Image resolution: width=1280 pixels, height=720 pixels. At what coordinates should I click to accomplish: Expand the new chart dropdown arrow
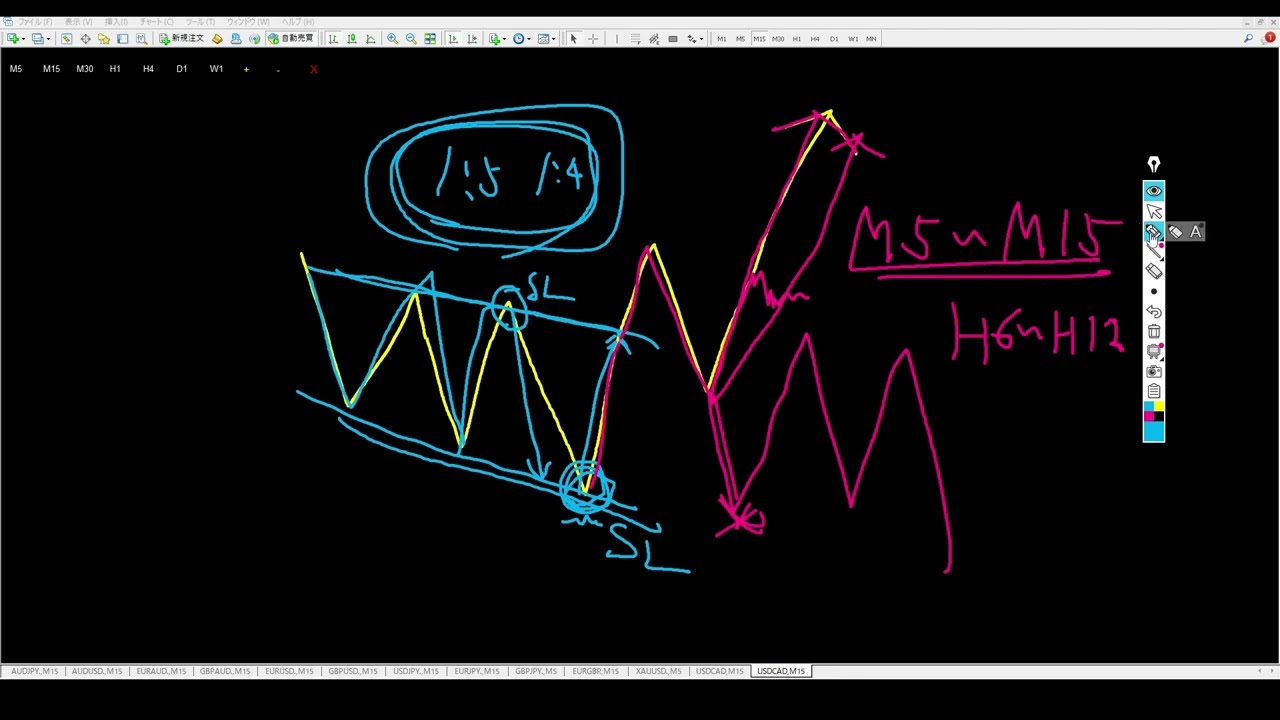(23, 39)
